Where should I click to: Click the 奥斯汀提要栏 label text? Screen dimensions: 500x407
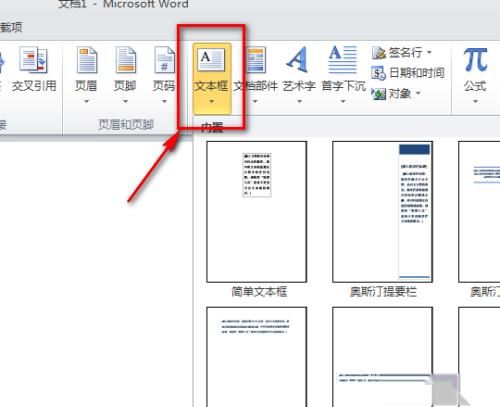383,292
